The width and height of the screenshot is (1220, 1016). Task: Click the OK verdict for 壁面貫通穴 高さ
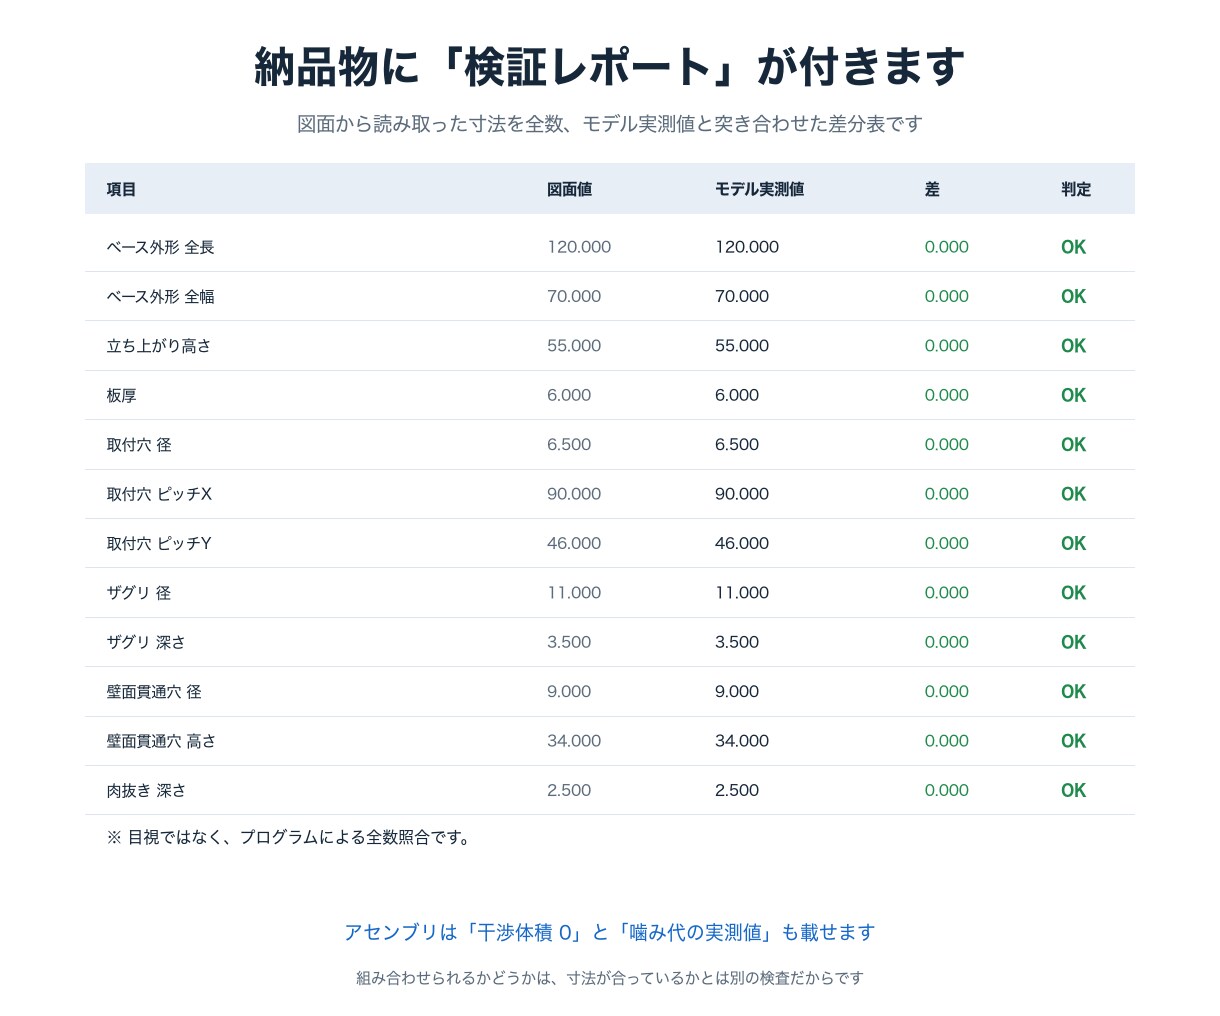[x=1074, y=741]
